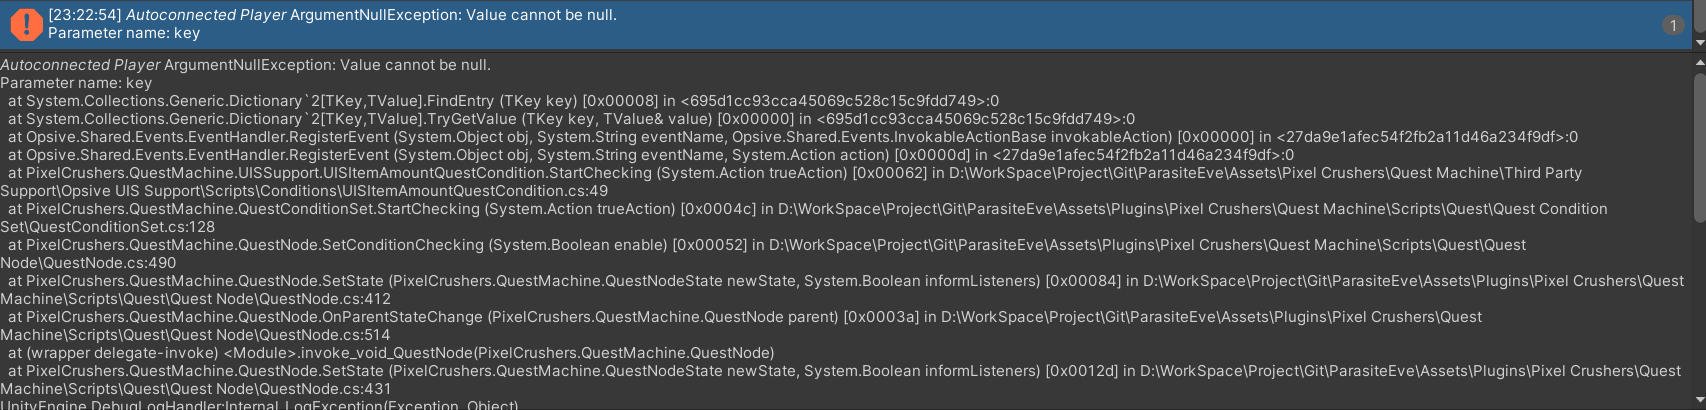
Task: Open the QuestConditionSet.cs:128 source link
Action: [x=107, y=227]
